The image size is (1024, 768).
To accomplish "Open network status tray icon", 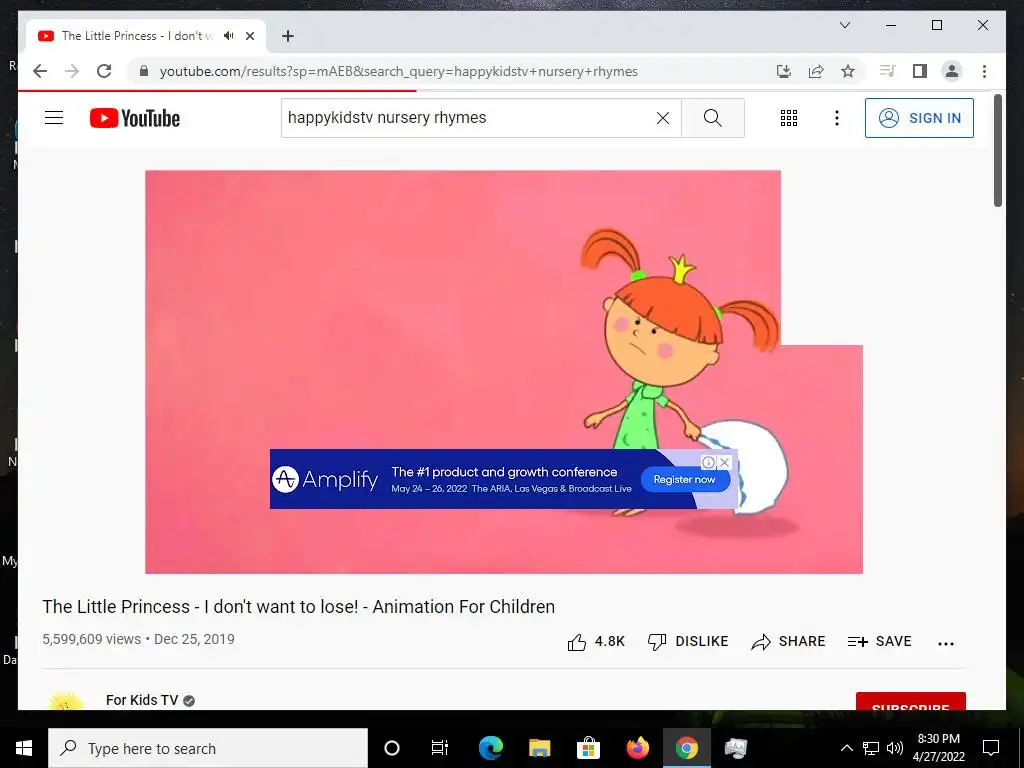I will [x=871, y=748].
